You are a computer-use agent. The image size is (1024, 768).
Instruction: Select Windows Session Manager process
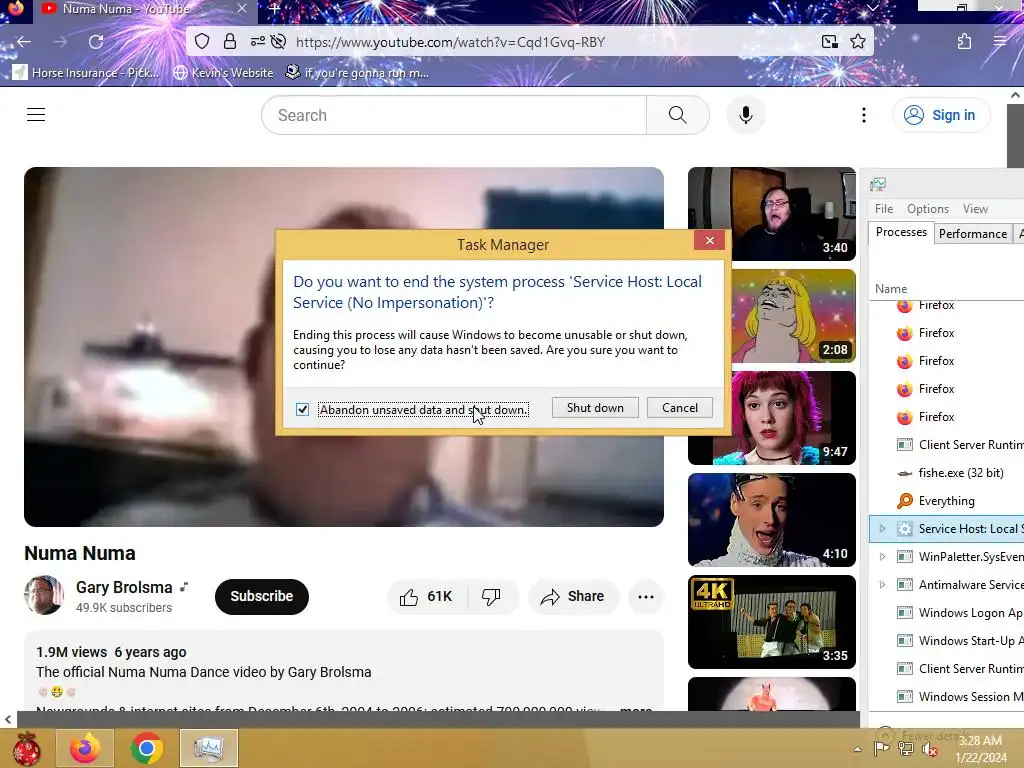pos(947,697)
